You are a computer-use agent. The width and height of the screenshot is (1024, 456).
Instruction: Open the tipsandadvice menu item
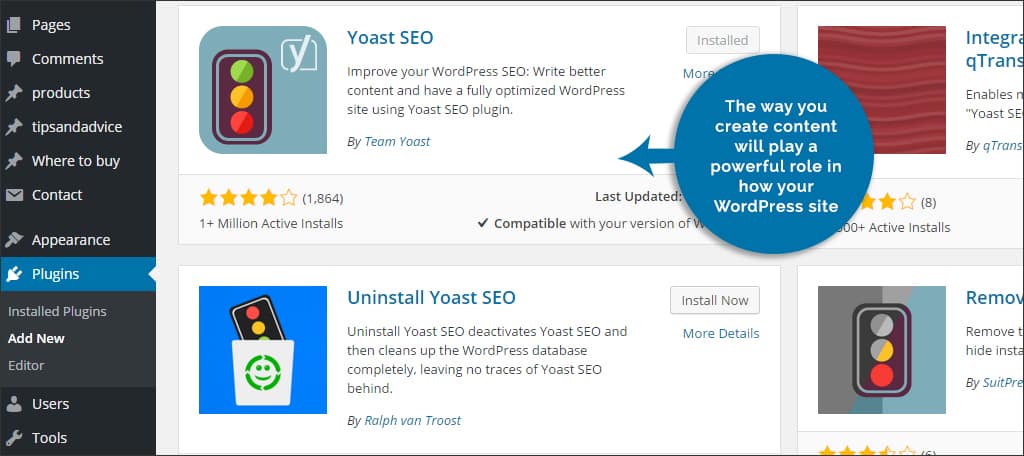[78, 127]
